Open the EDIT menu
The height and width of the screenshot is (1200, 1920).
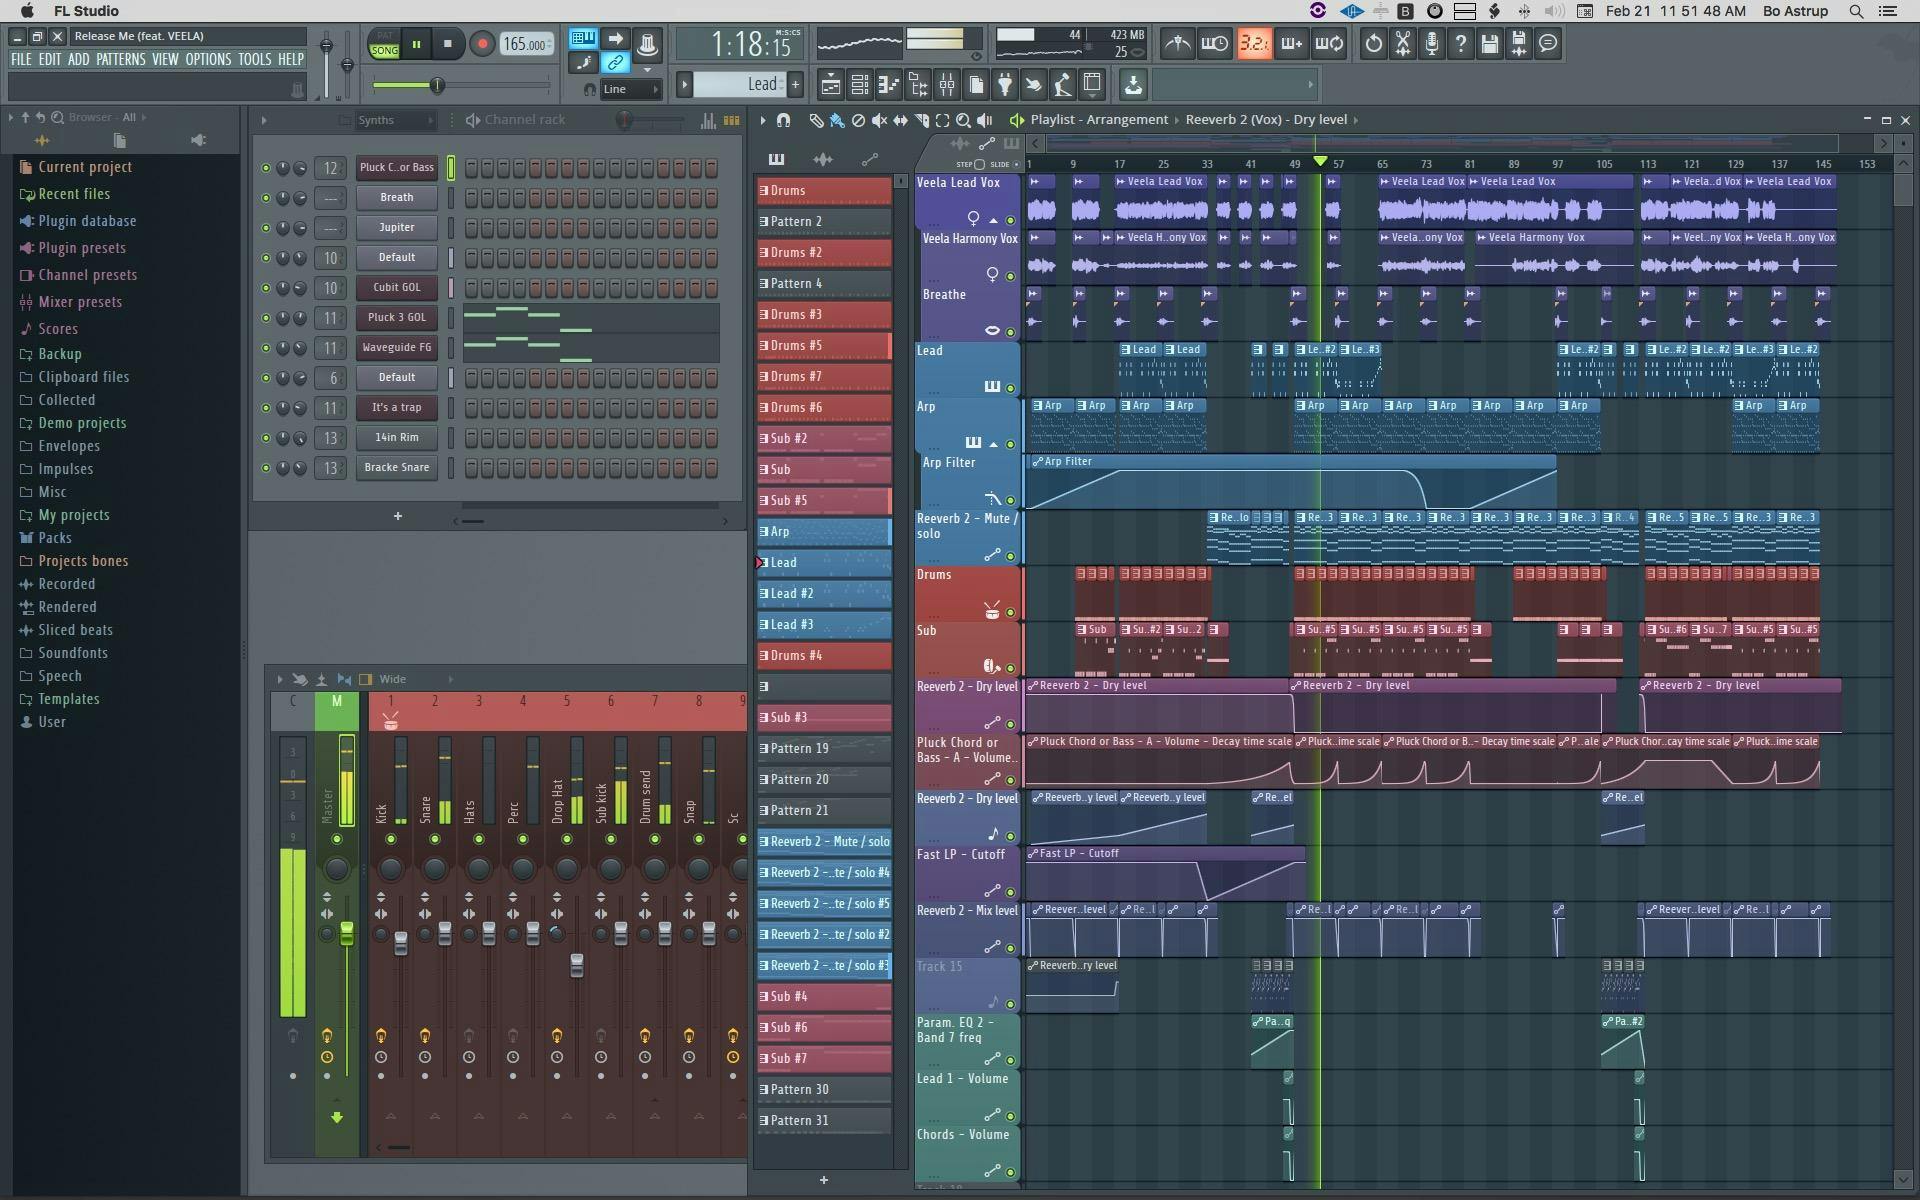pyautogui.click(x=50, y=60)
